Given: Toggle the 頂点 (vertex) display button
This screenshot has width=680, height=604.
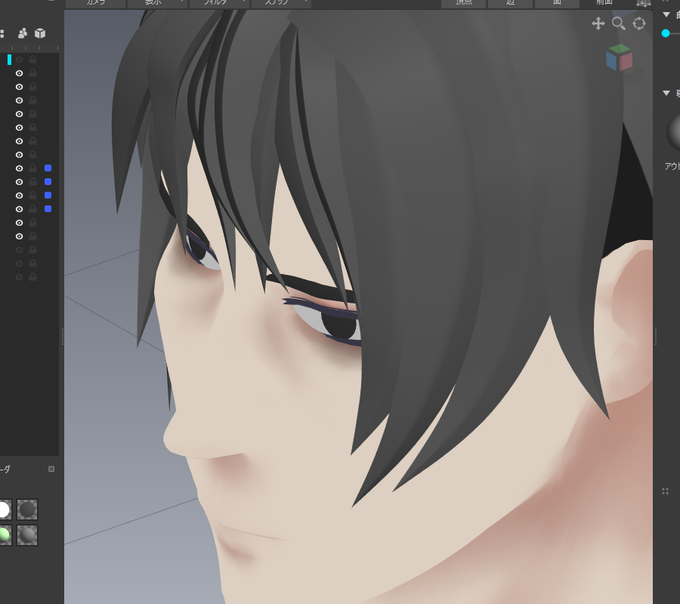Looking at the screenshot, I should tap(464, 3).
